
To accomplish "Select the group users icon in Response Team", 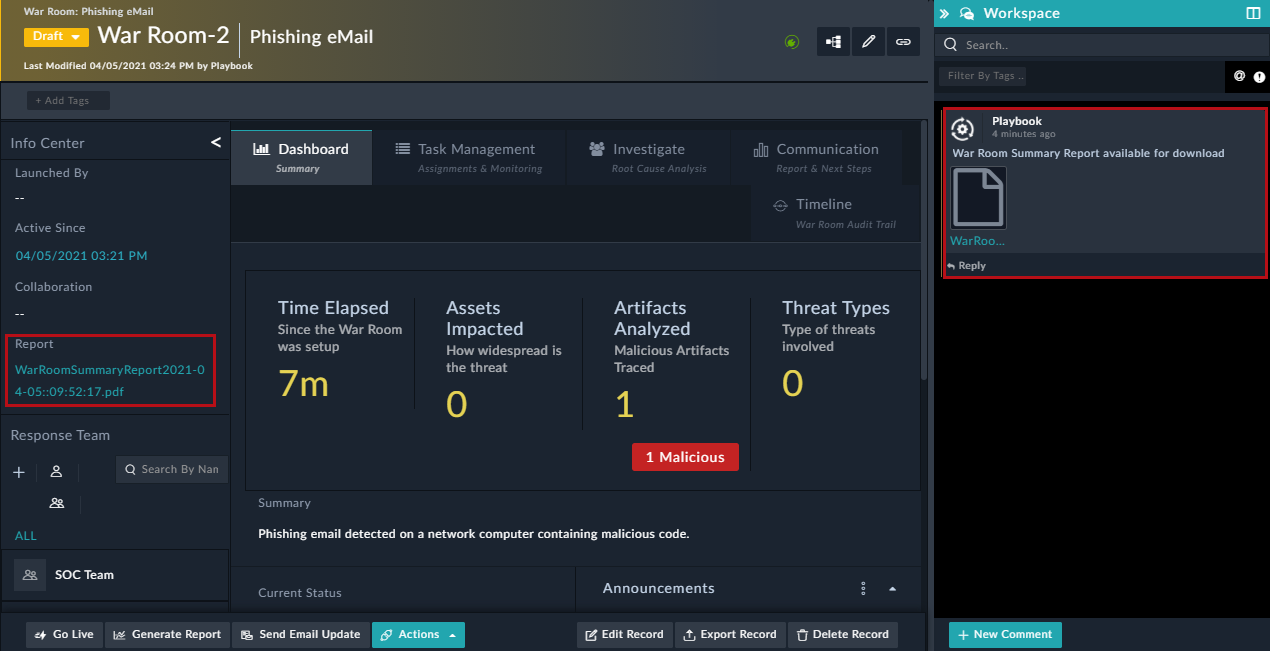I will (57, 503).
